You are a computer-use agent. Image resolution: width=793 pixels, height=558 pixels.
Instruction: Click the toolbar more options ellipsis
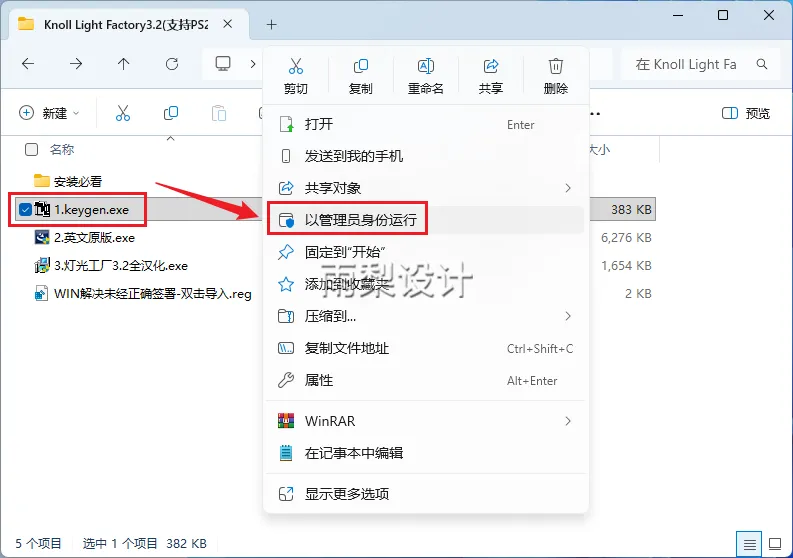595,113
